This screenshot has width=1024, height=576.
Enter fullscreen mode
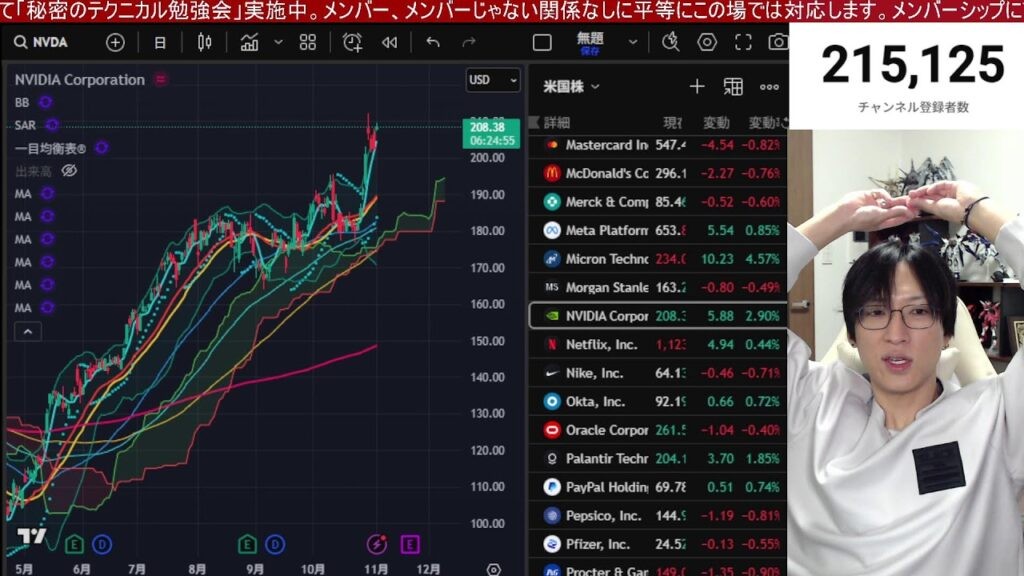(743, 42)
